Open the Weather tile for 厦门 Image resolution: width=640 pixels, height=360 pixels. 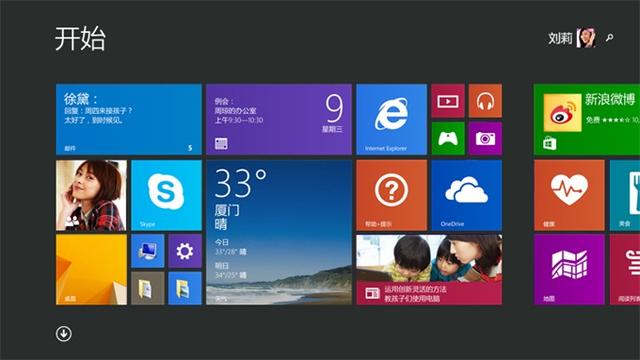279,232
